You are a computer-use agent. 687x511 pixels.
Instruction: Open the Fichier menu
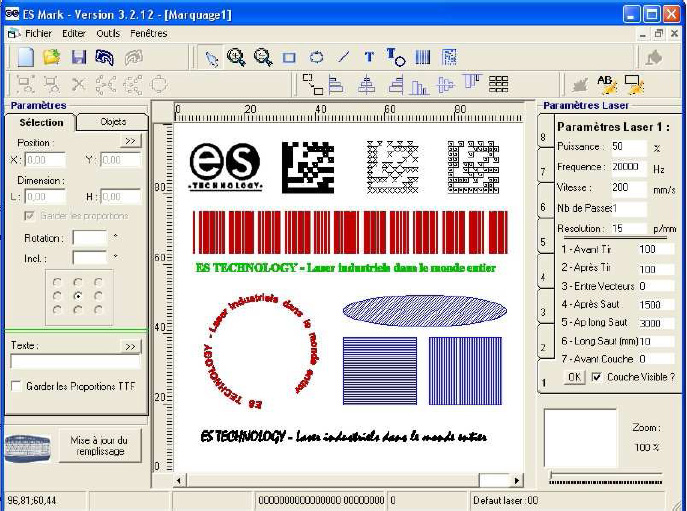coord(38,33)
